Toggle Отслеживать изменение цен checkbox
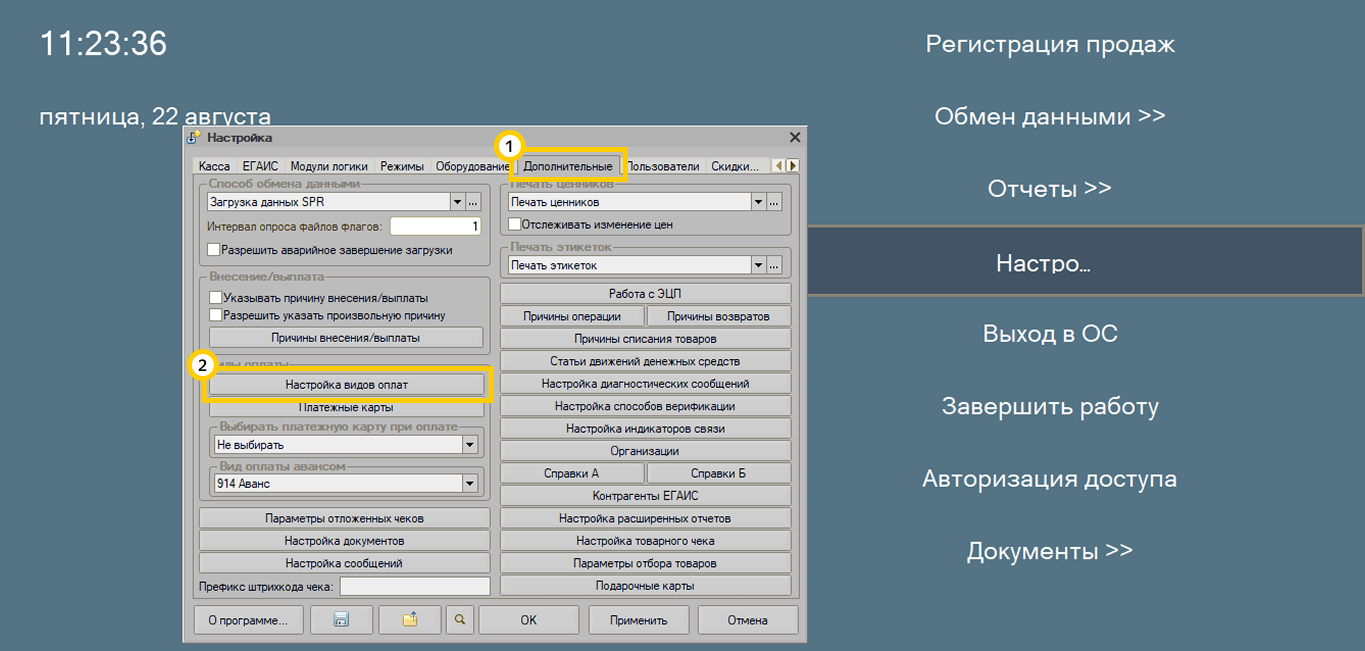 (x=515, y=225)
